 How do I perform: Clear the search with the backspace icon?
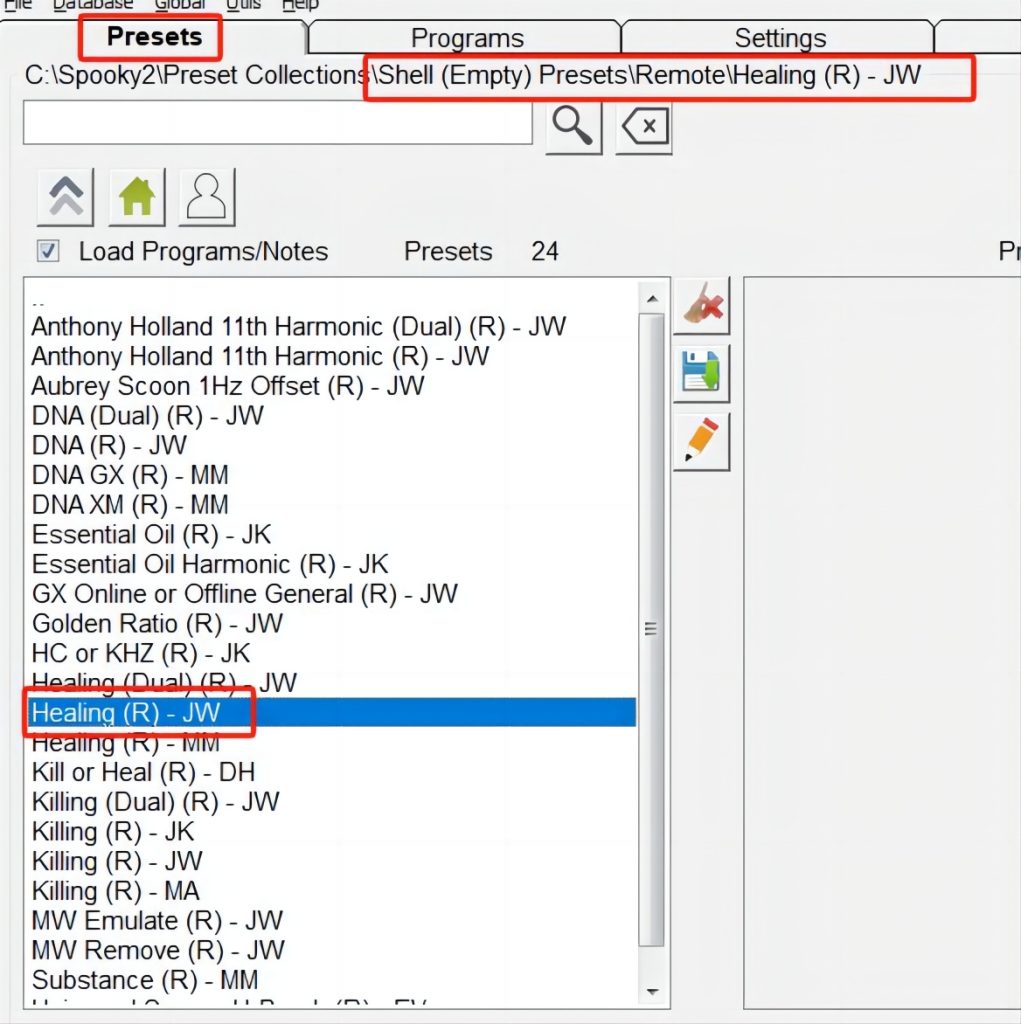pos(644,128)
